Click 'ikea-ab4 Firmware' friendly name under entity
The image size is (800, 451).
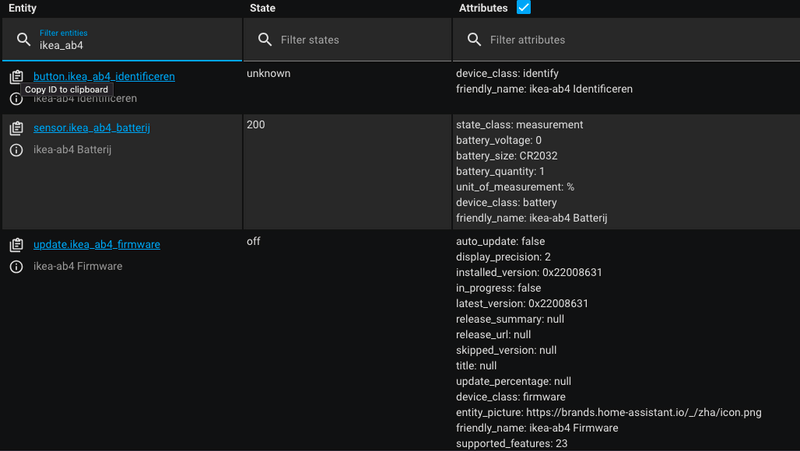78,266
